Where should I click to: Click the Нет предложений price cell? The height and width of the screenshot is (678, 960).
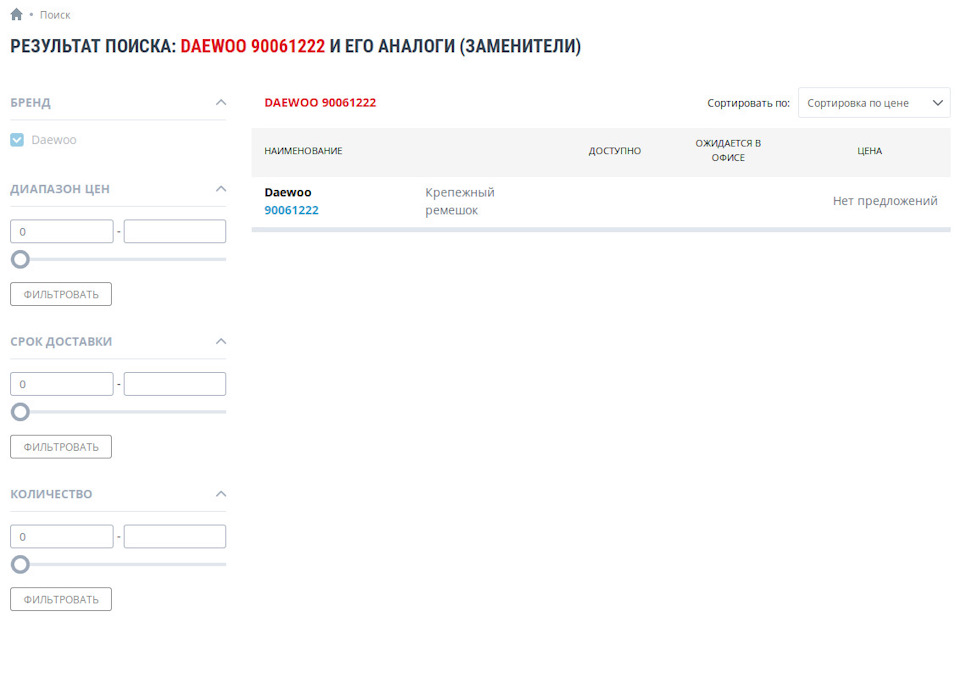pos(885,201)
